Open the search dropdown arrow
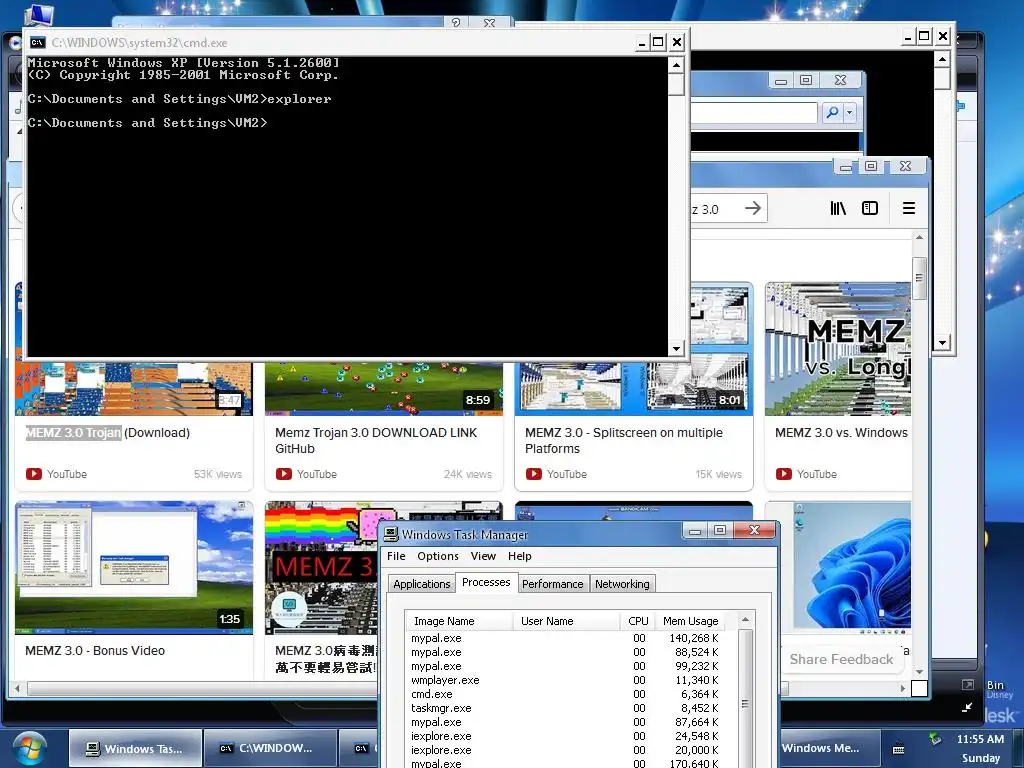Image resolution: width=1024 pixels, height=768 pixels. click(849, 112)
